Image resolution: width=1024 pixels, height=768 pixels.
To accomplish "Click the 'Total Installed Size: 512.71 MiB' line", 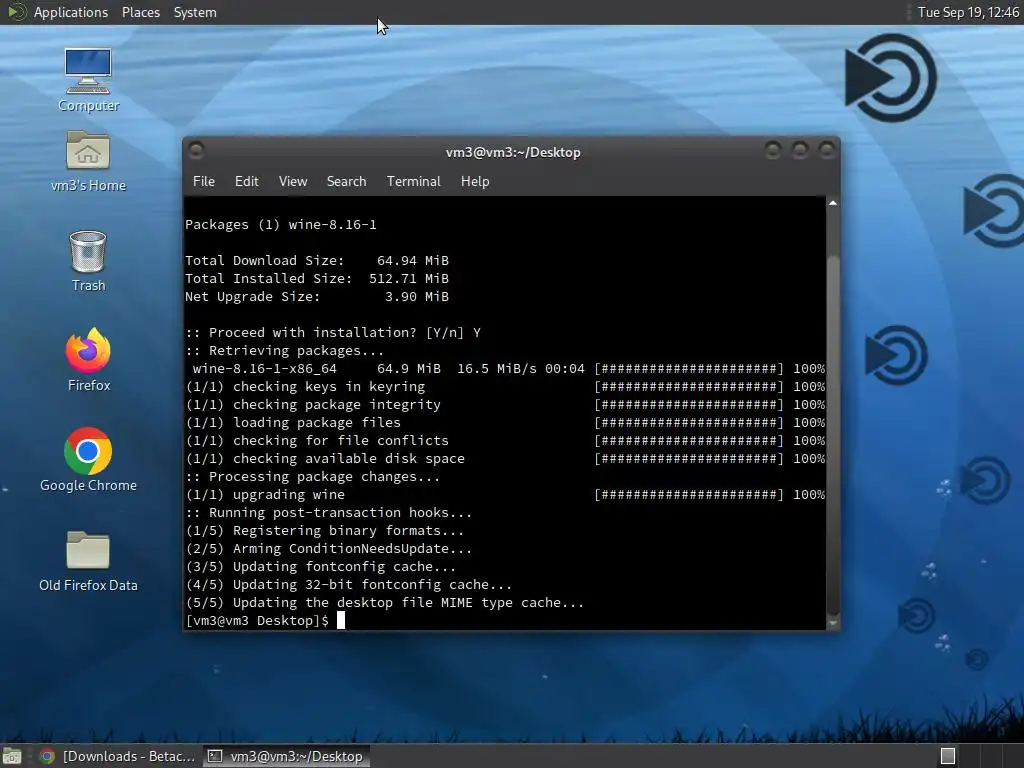I will [317, 278].
